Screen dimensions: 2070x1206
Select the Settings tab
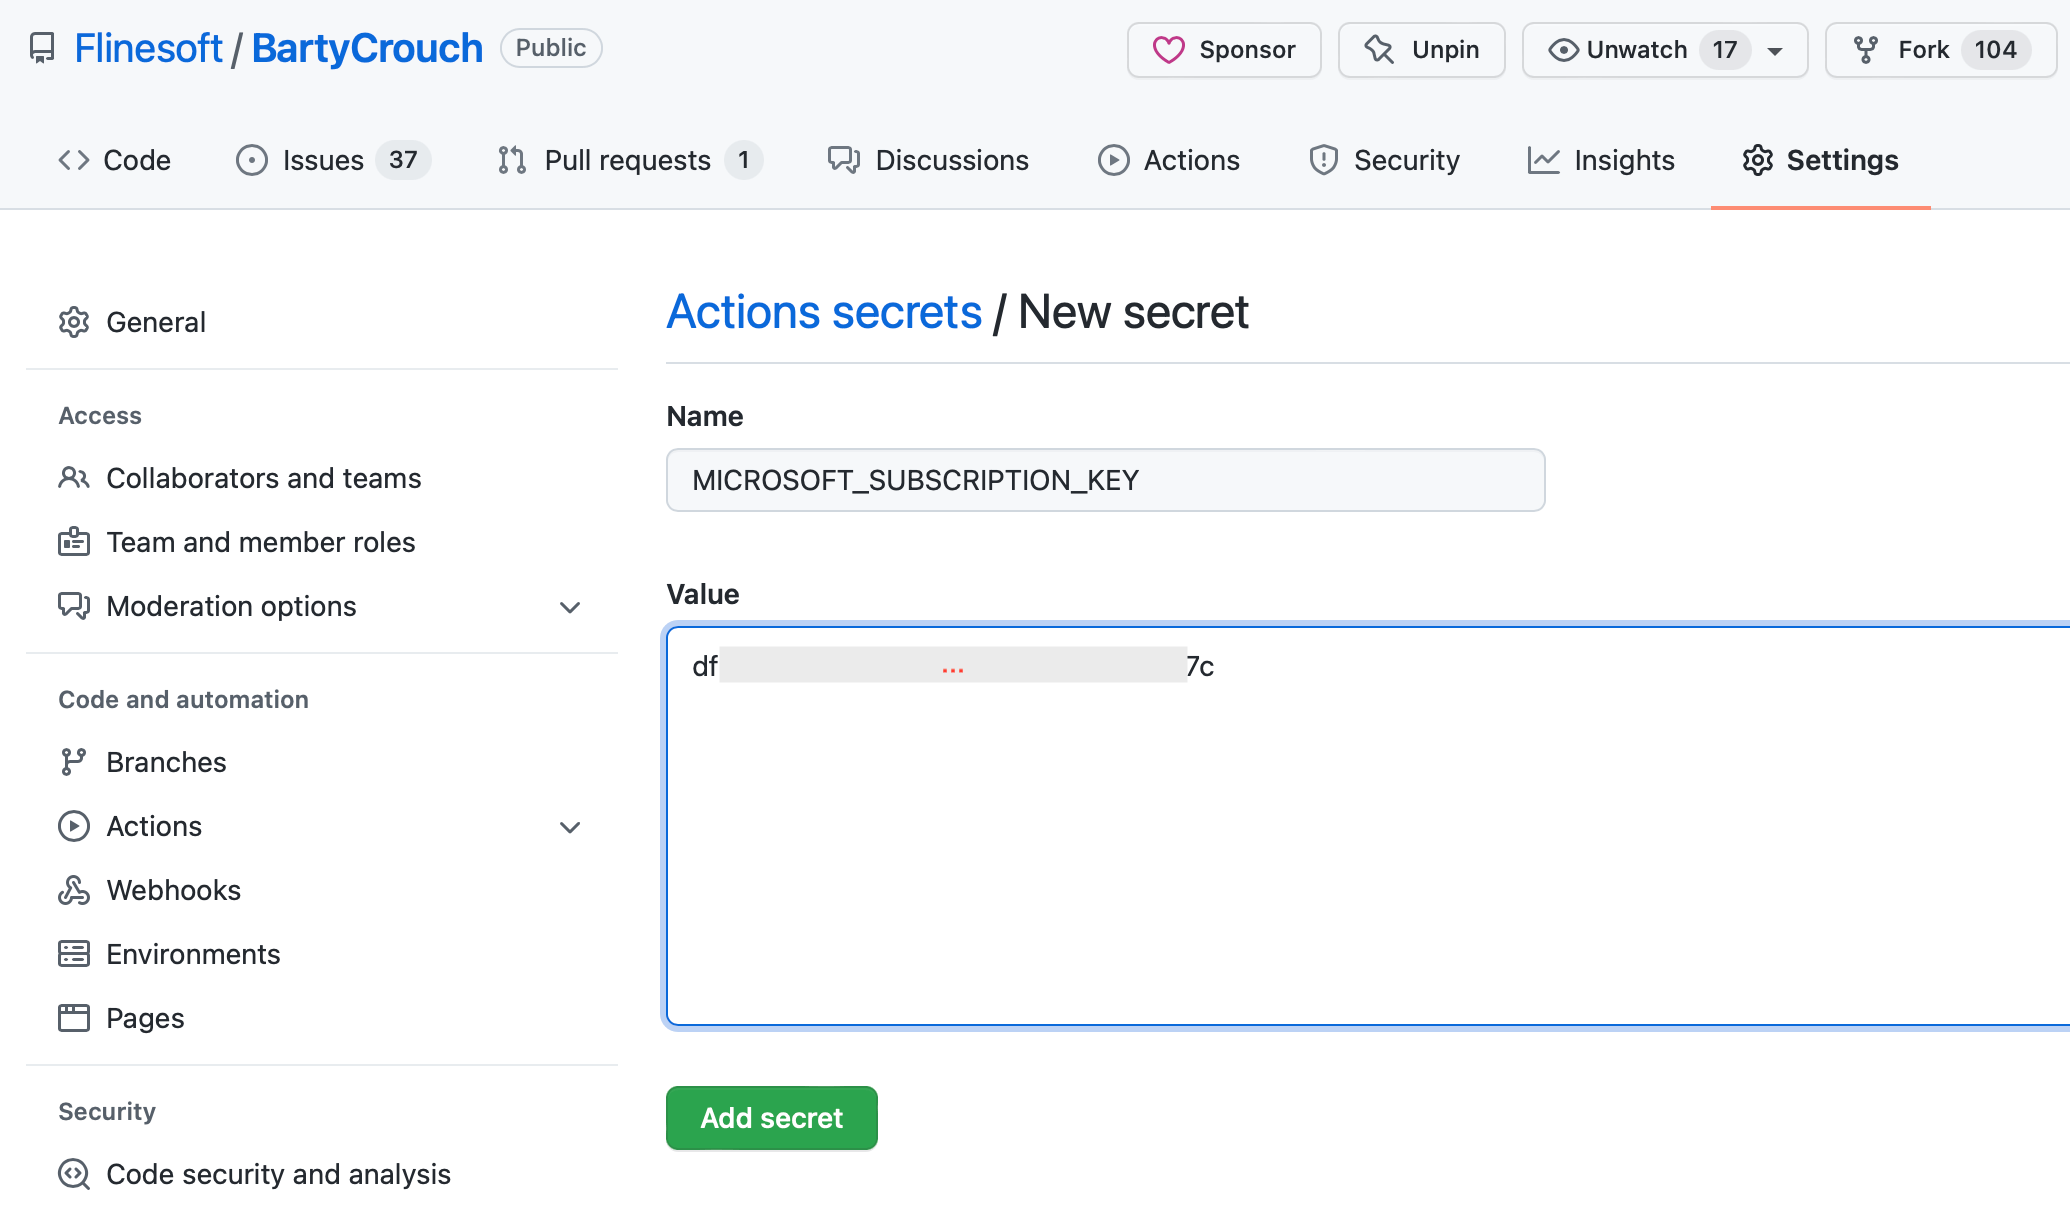coord(1820,160)
